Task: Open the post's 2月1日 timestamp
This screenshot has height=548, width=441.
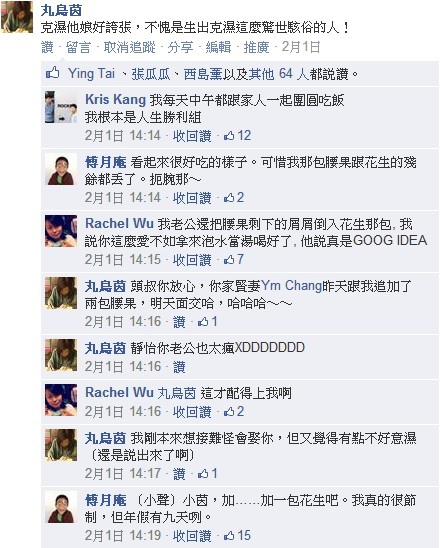Action: pyautogui.click(x=301, y=47)
